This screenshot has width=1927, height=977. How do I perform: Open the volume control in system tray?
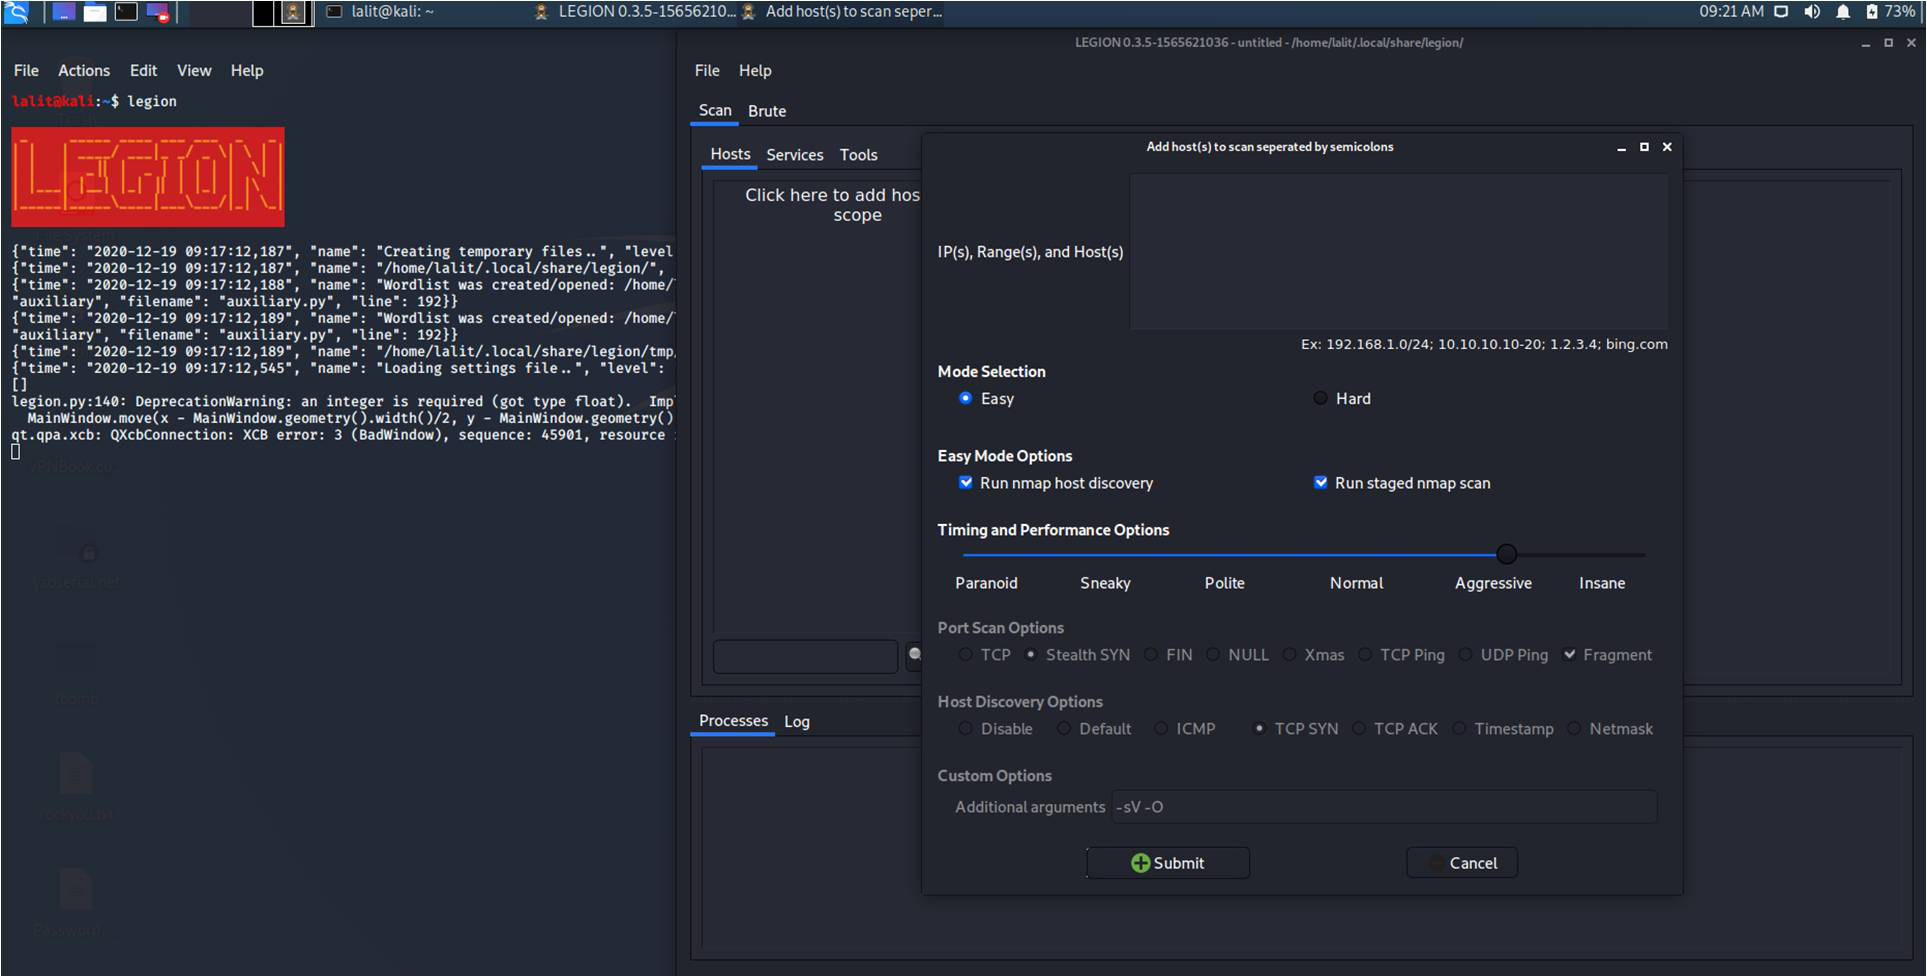(x=1812, y=12)
